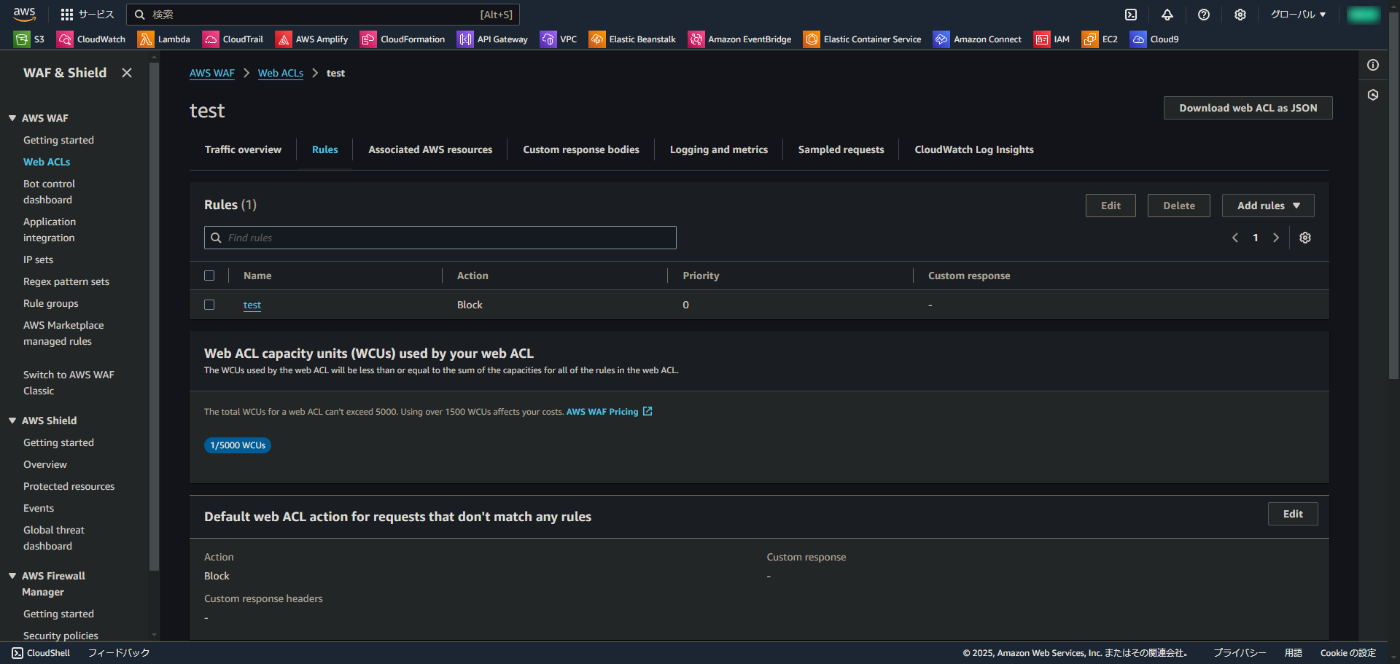Open CloudShell in the footer bar
The height and width of the screenshot is (664, 1400).
(x=41, y=653)
